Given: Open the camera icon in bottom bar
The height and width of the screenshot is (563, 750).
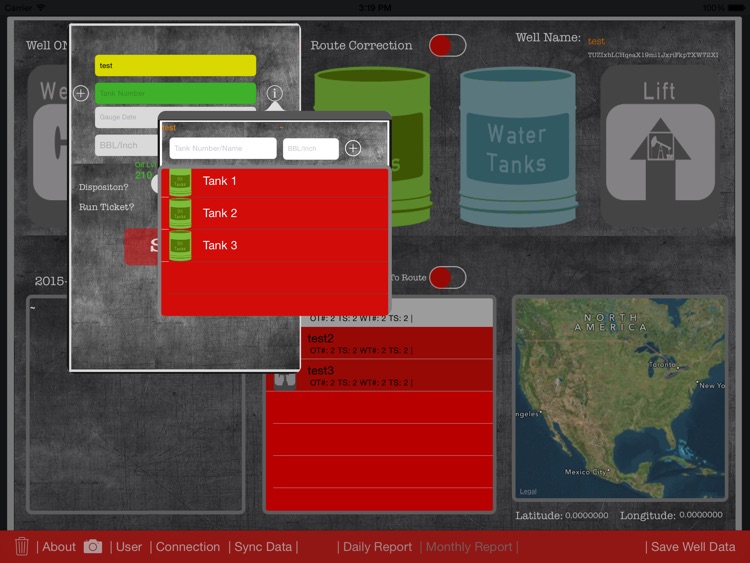Looking at the screenshot, I should tap(93, 546).
